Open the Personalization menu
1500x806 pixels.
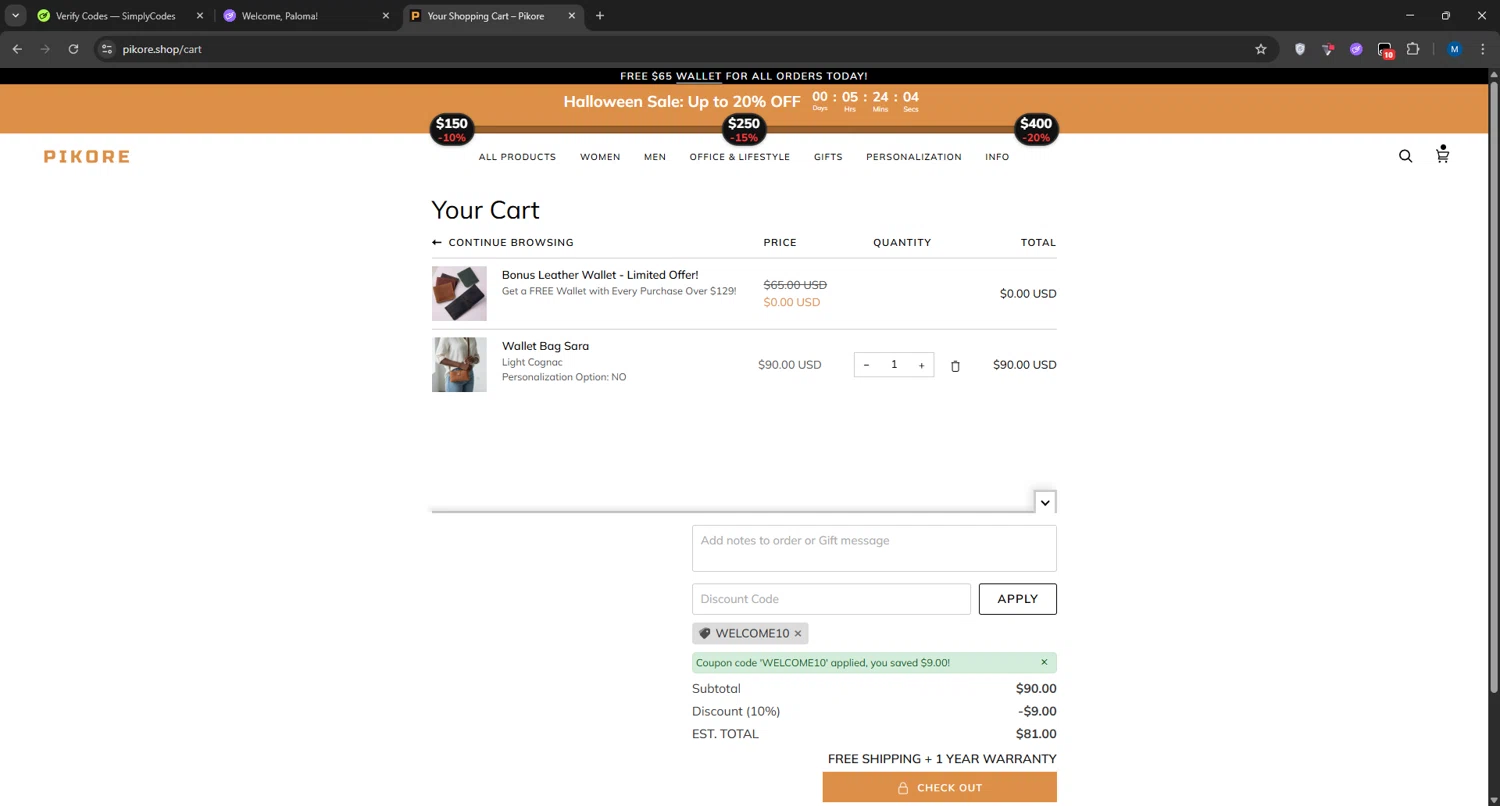[914, 157]
